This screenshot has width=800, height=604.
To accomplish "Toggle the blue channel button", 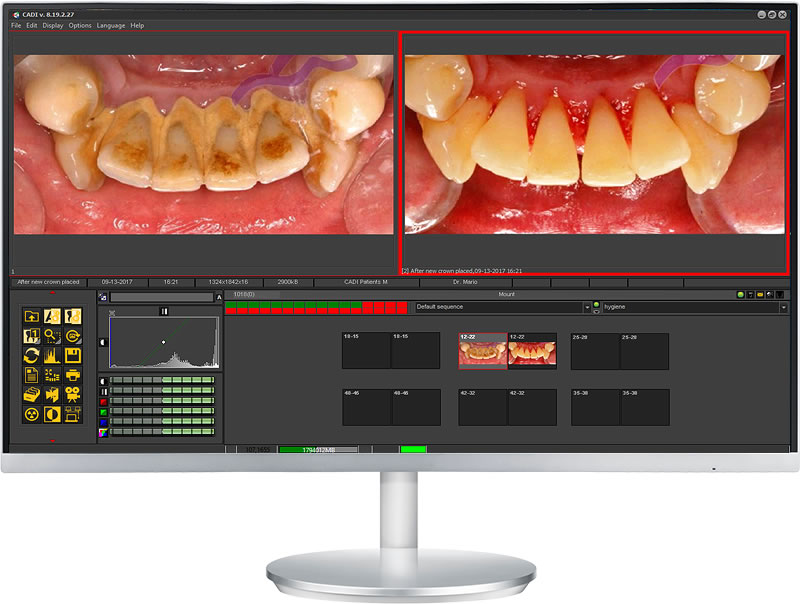I will tap(104, 421).
